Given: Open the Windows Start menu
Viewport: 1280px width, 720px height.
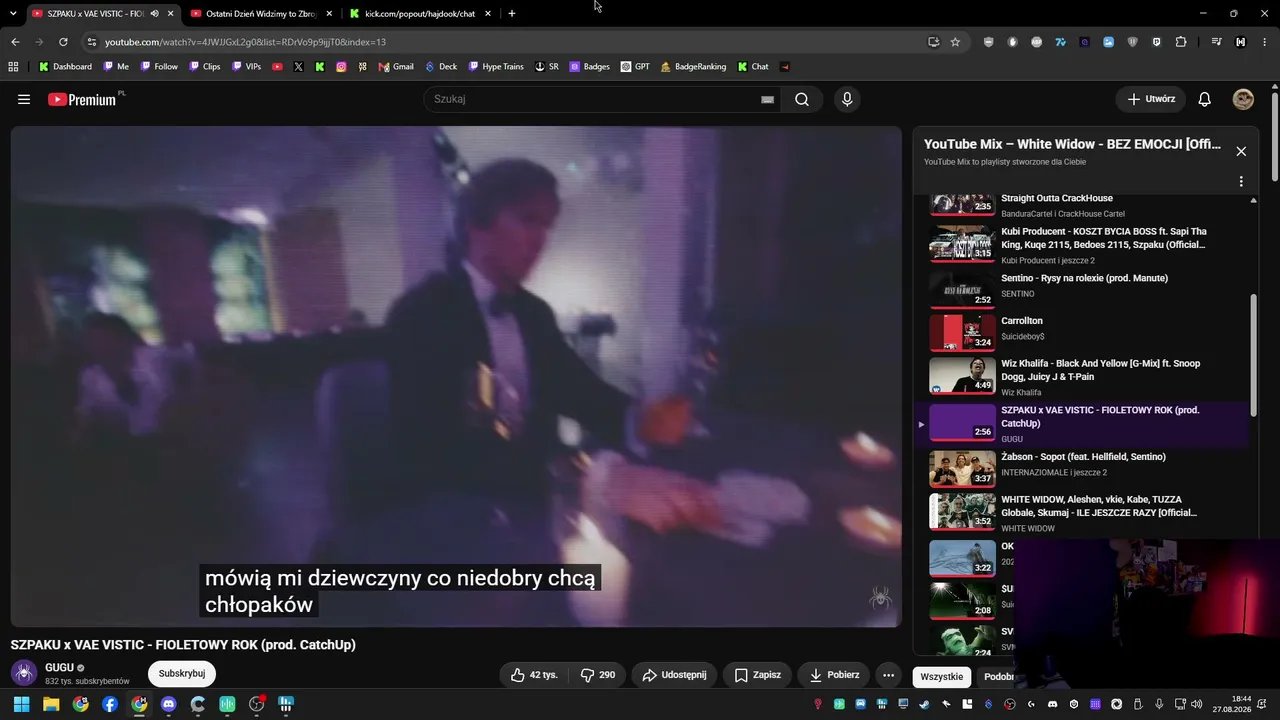Looking at the screenshot, I should 21,704.
